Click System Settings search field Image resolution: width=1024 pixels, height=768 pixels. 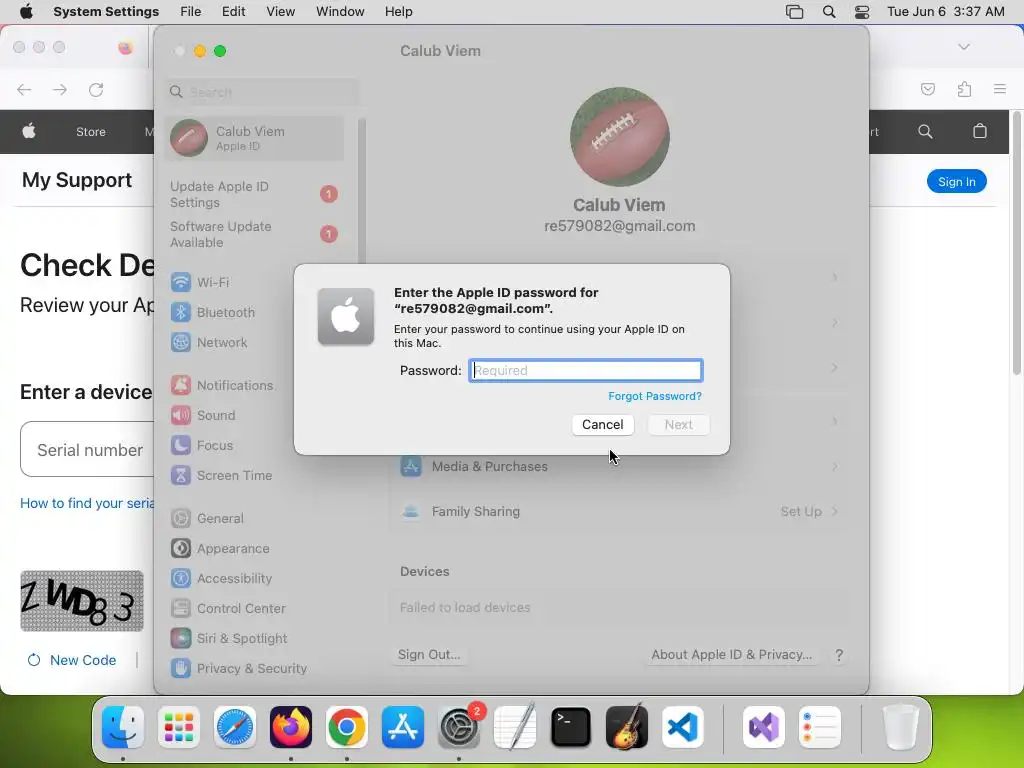(x=263, y=92)
